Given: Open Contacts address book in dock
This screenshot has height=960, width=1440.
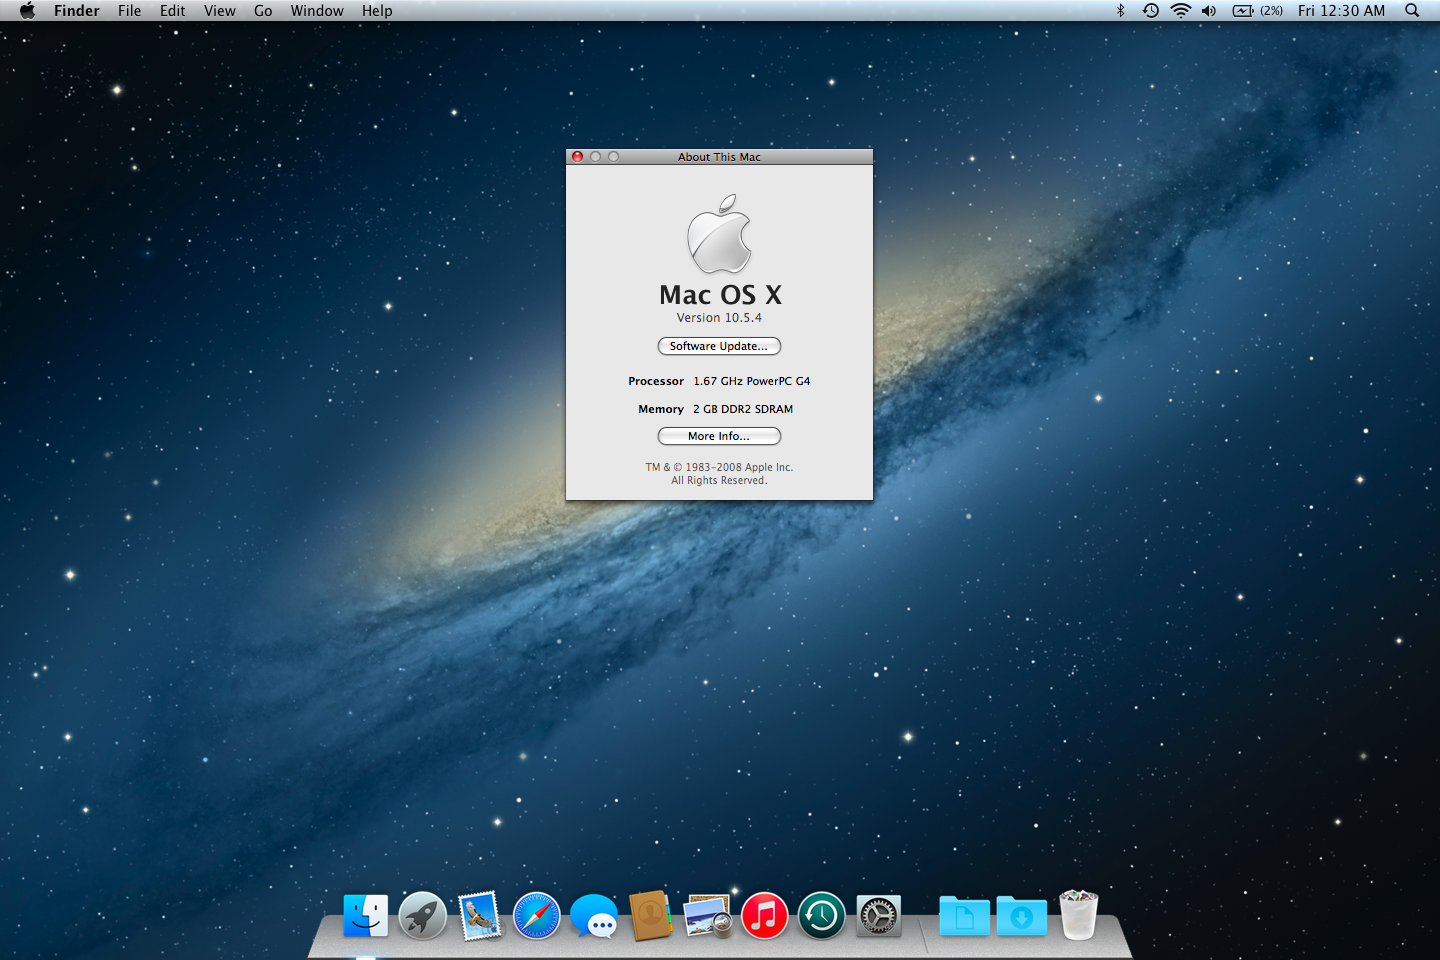Looking at the screenshot, I should (x=651, y=916).
